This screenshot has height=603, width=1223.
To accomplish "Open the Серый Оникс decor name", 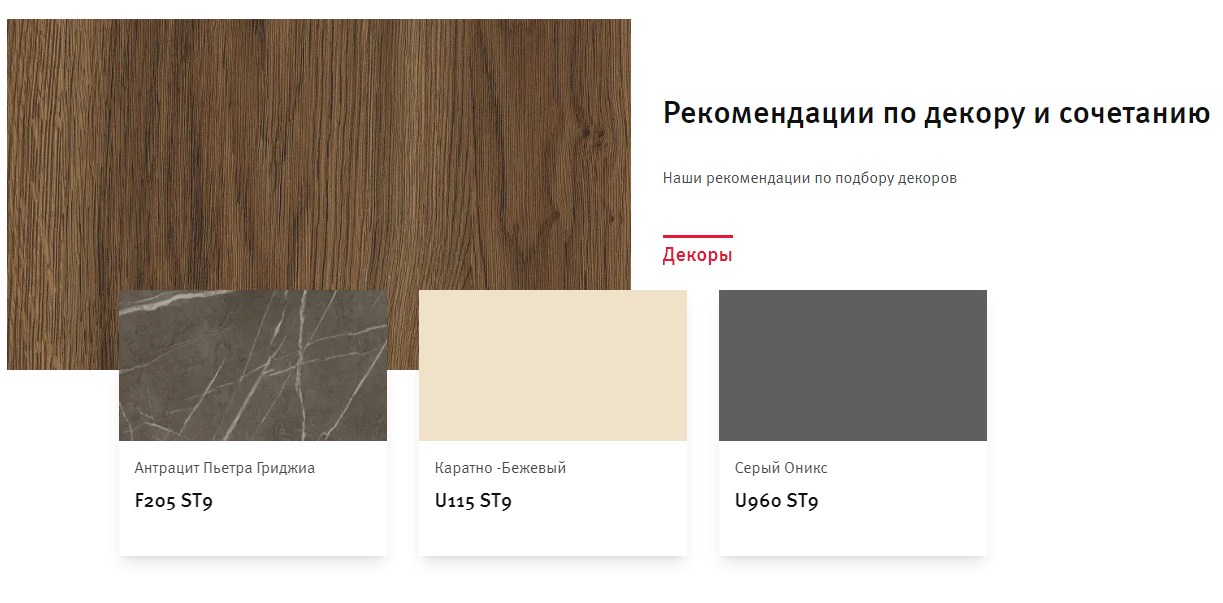I will click(x=781, y=468).
